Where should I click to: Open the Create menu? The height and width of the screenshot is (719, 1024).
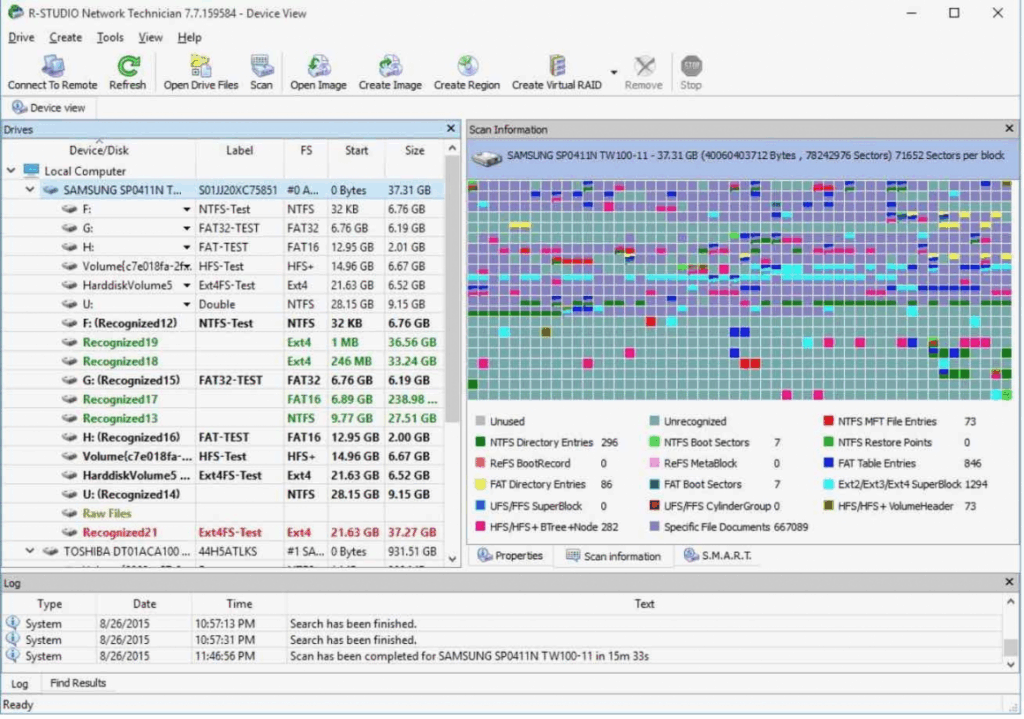click(x=65, y=37)
